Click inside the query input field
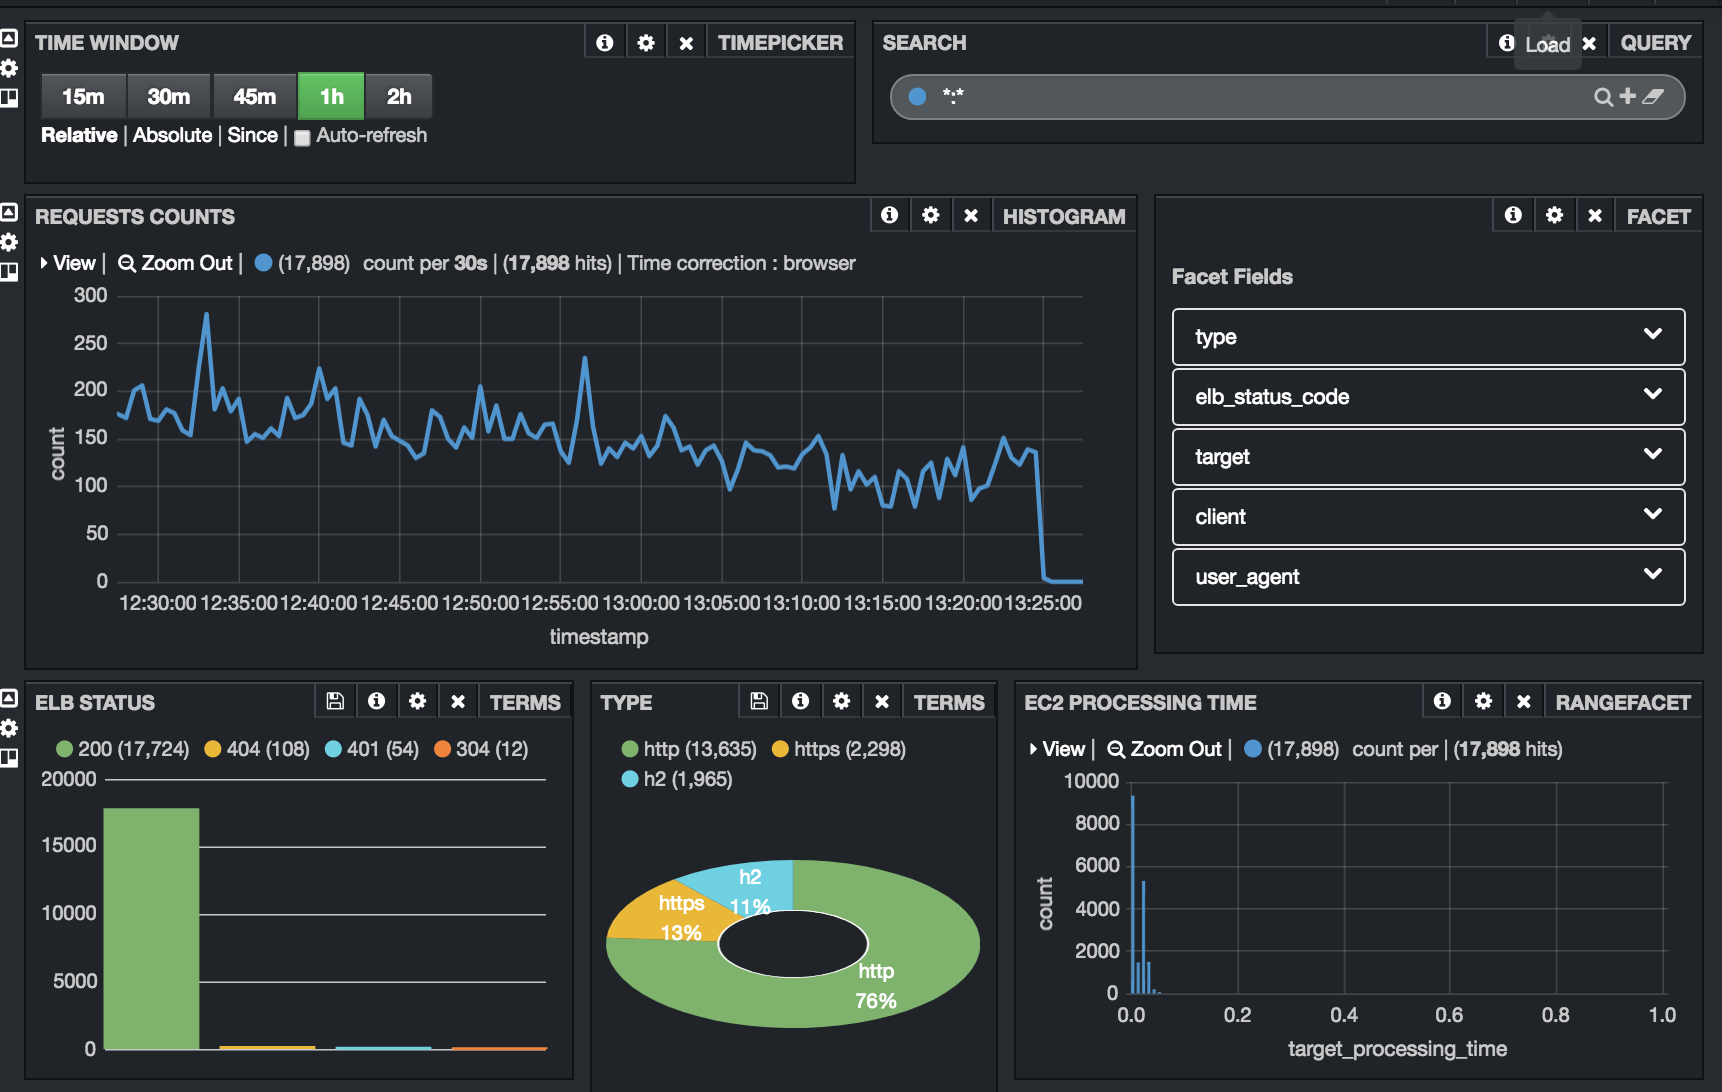The image size is (1722, 1092). [x=1200, y=97]
